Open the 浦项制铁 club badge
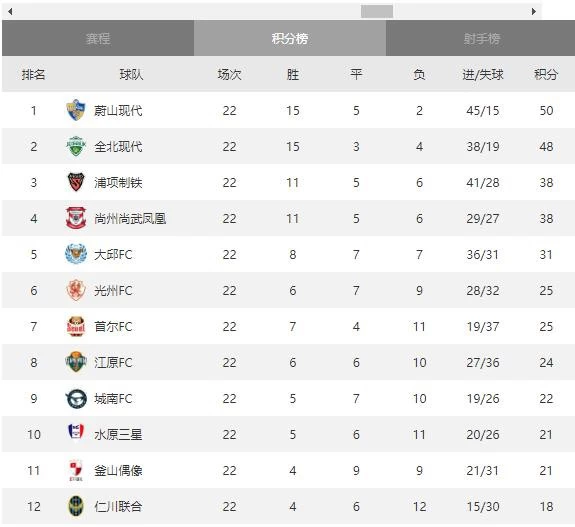Image resolution: width=575 pixels, height=527 pixels. (x=76, y=182)
